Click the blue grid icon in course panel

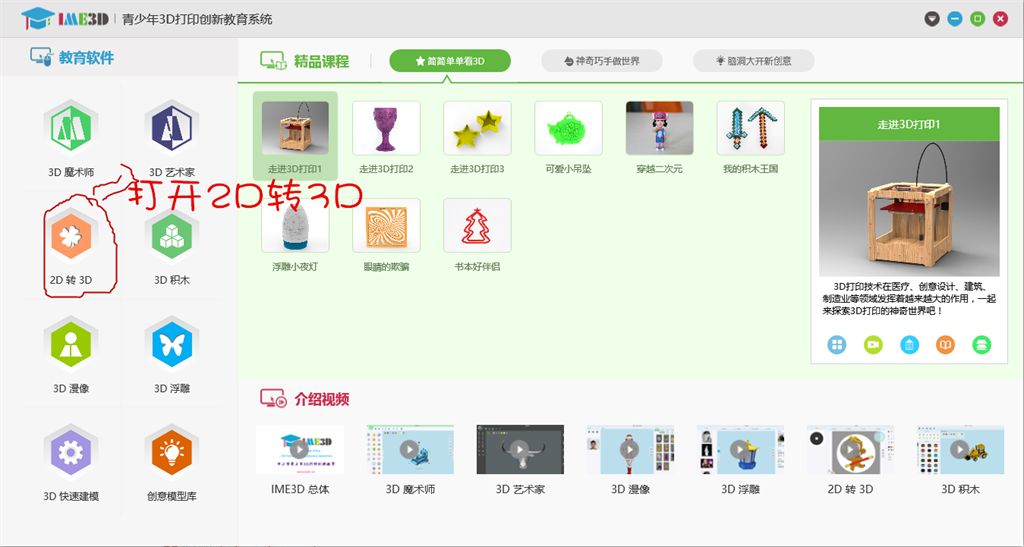(x=837, y=345)
